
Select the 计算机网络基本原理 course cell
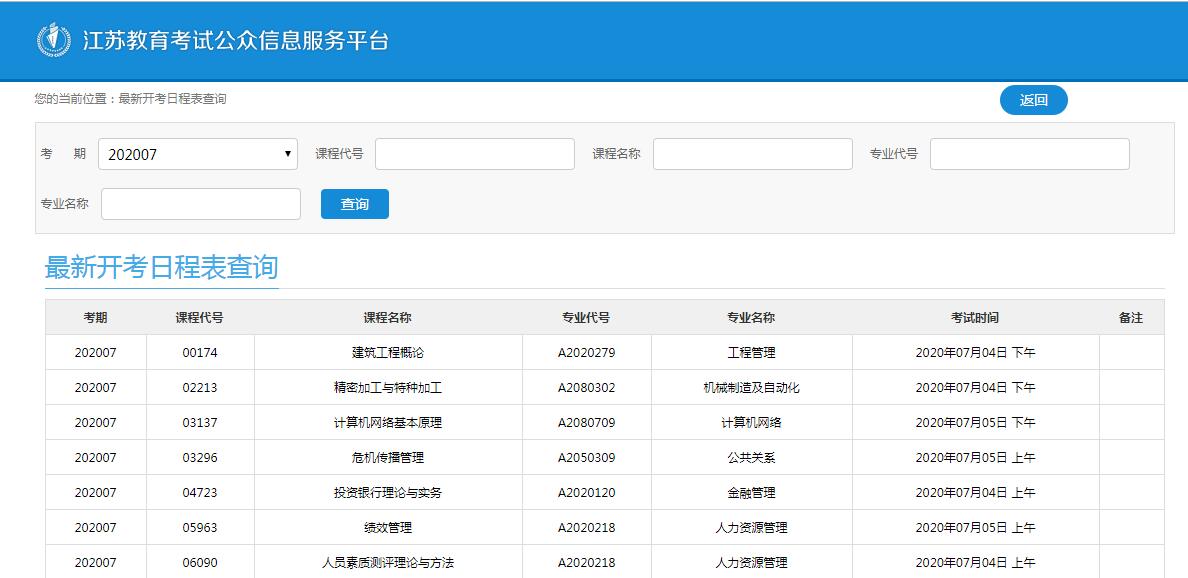(x=387, y=423)
